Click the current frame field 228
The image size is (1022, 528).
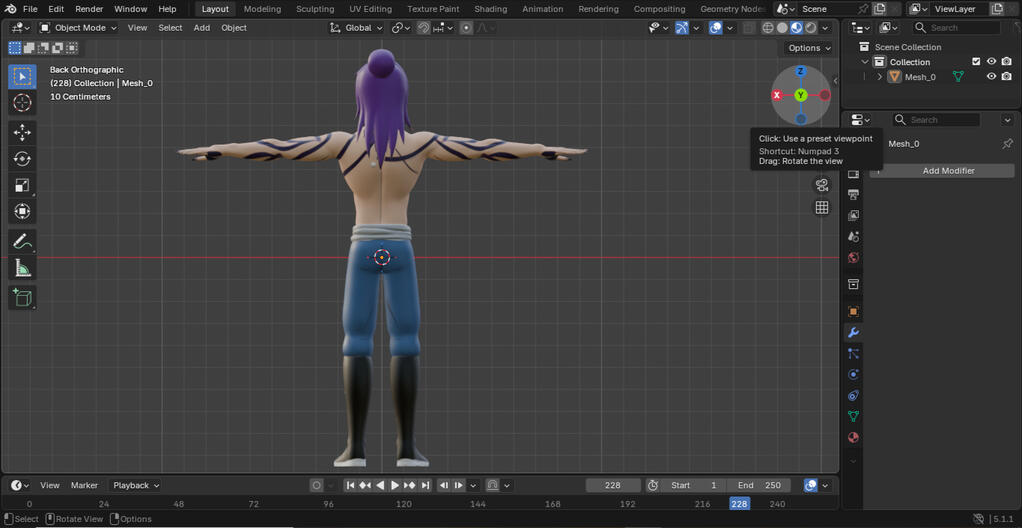click(613, 485)
